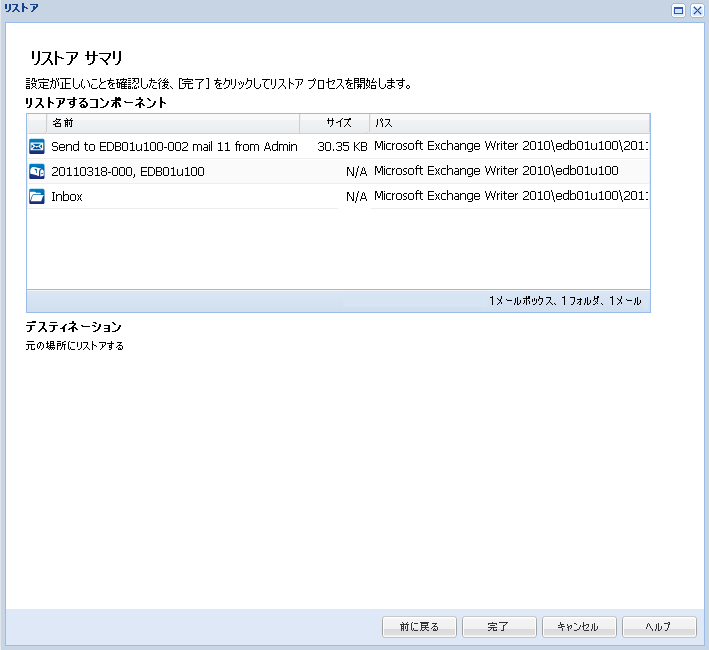The height and width of the screenshot is (650, 709).
Task: Maximize the リストア dialog window
Action: click(x=678, y=10)
